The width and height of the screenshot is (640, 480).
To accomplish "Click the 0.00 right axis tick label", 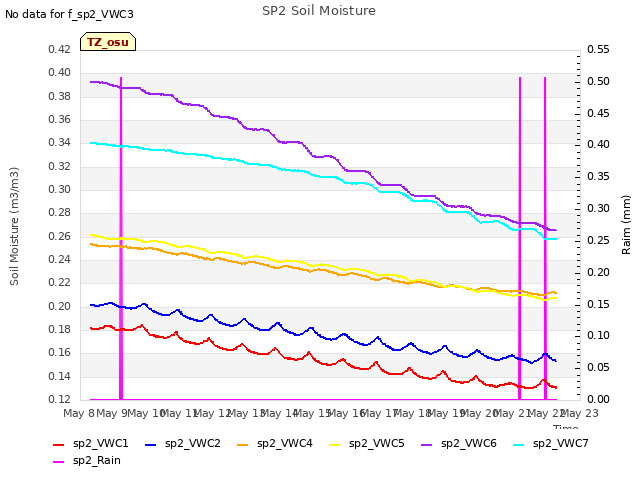I will [598, 399].
